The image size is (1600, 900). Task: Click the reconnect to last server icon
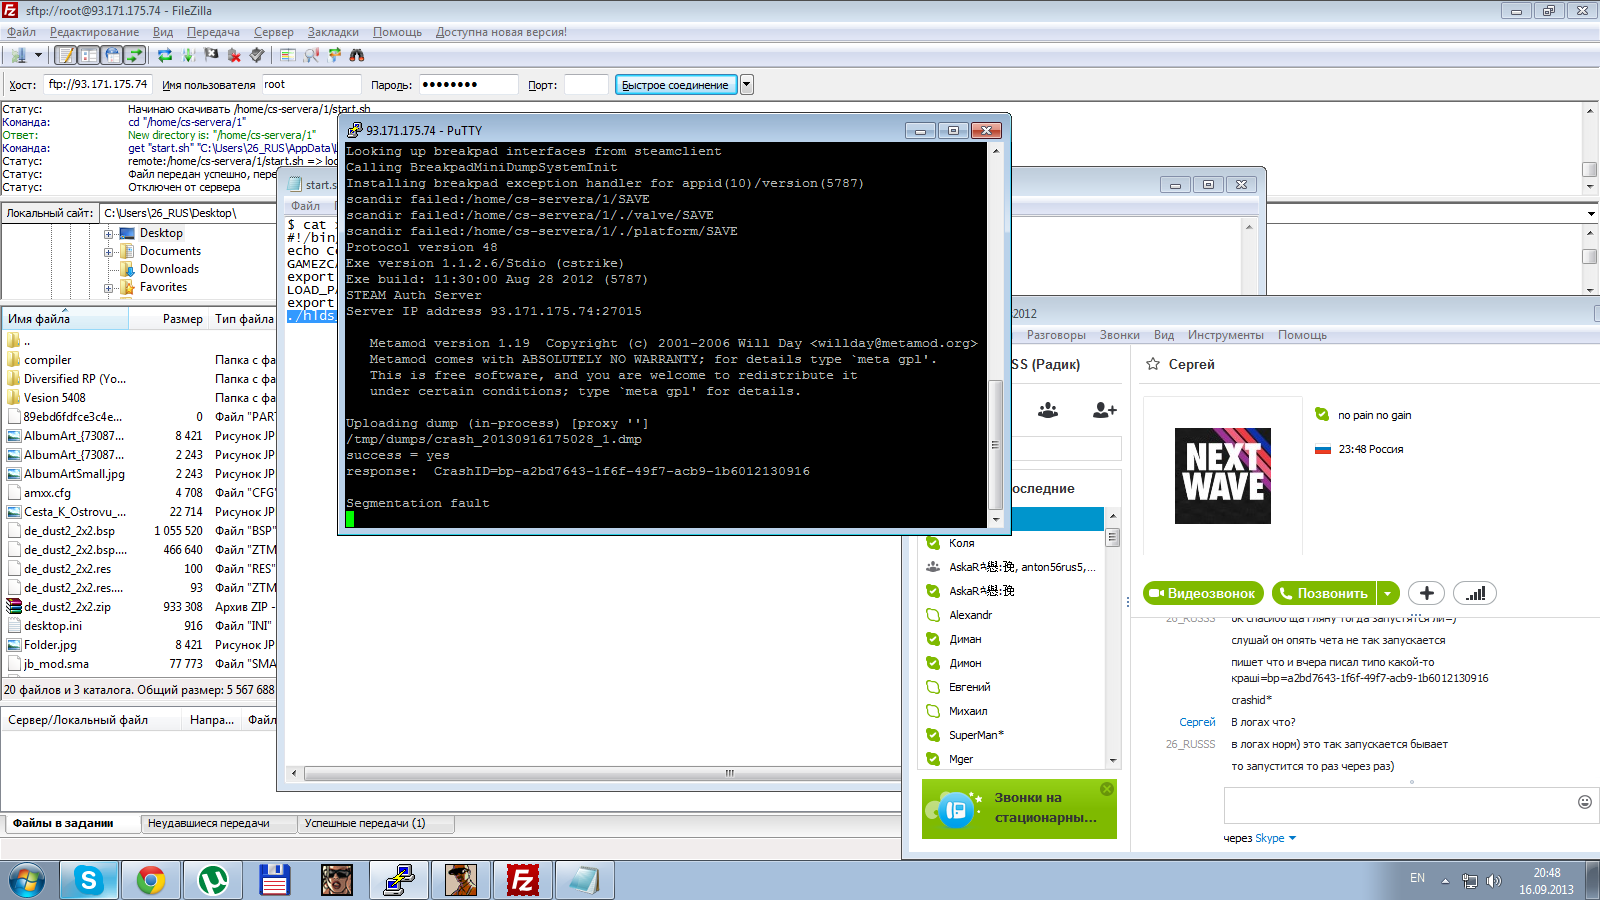pyautogui.click(x=257, y=56)
